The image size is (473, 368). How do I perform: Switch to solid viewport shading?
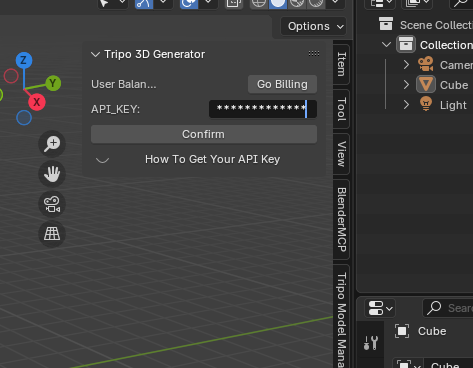click(278, 4)
